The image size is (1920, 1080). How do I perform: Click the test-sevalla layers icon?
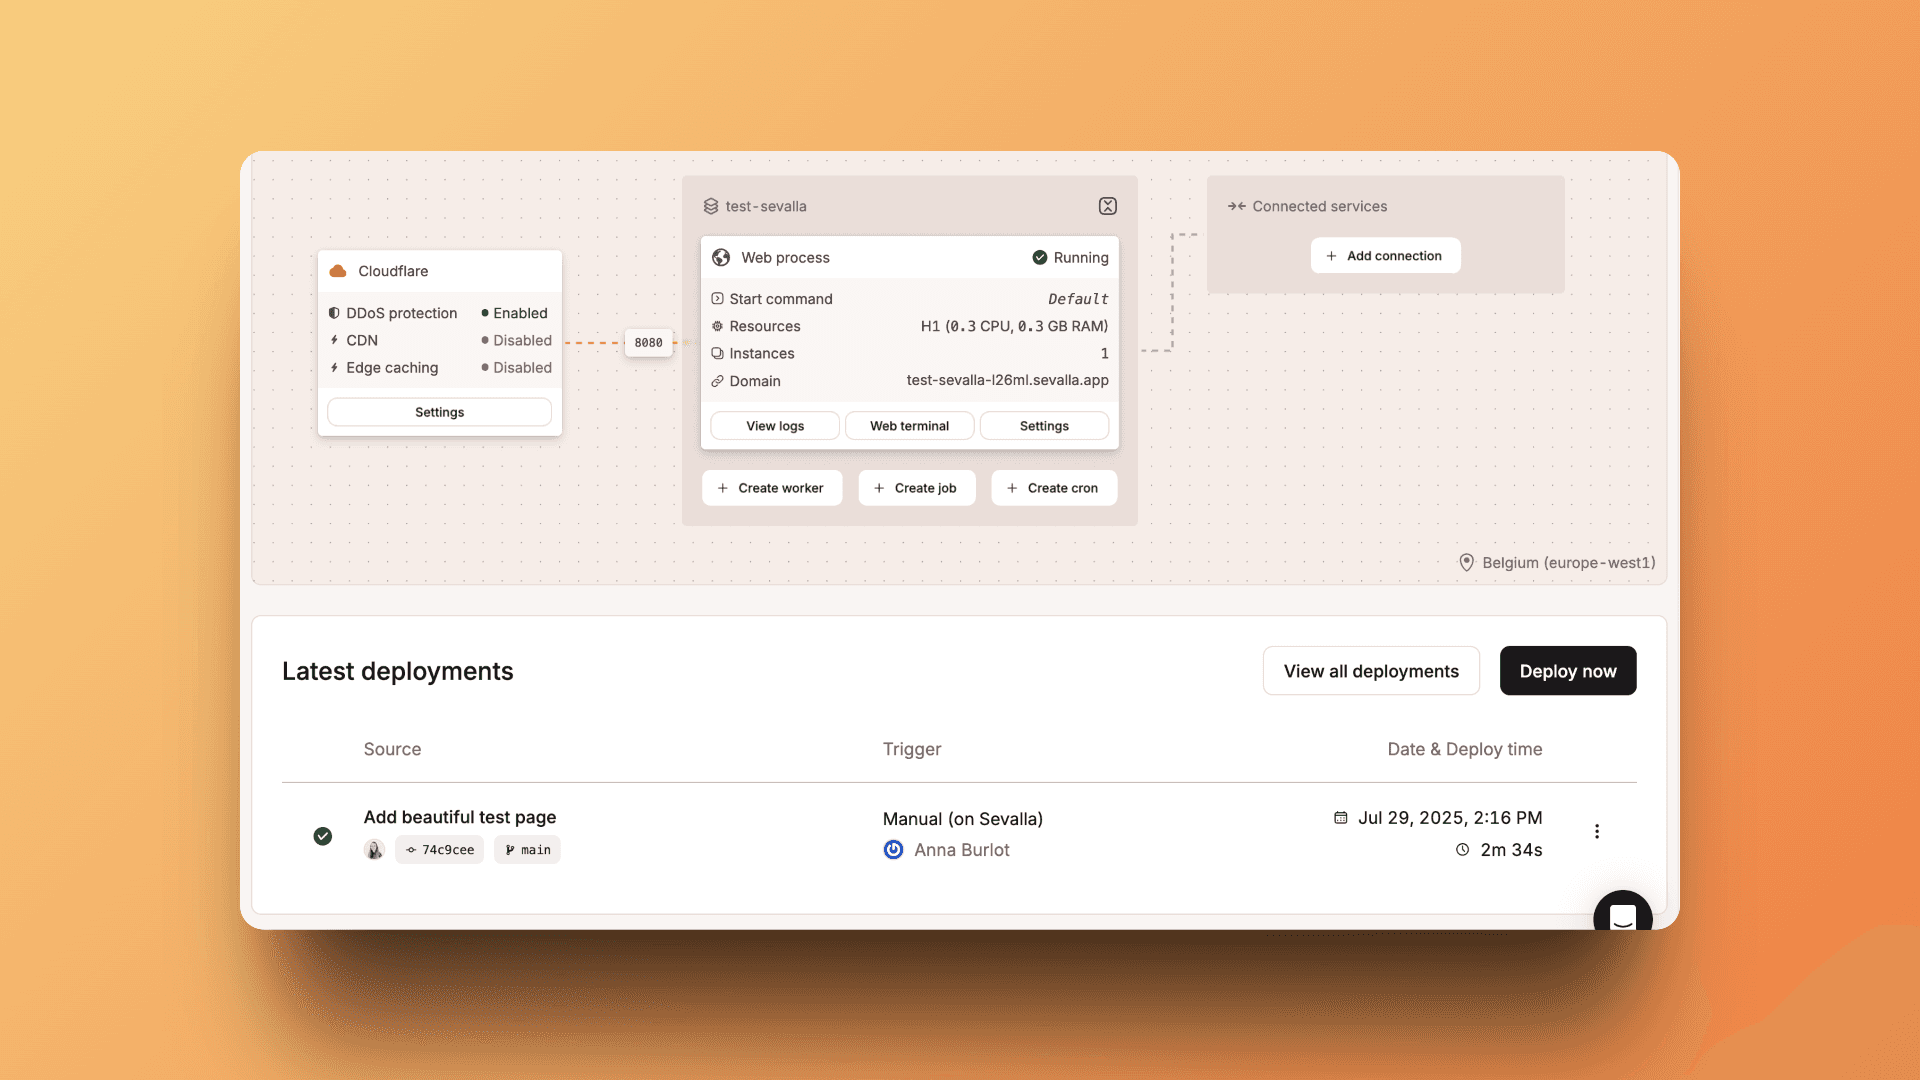pos(711,206)
